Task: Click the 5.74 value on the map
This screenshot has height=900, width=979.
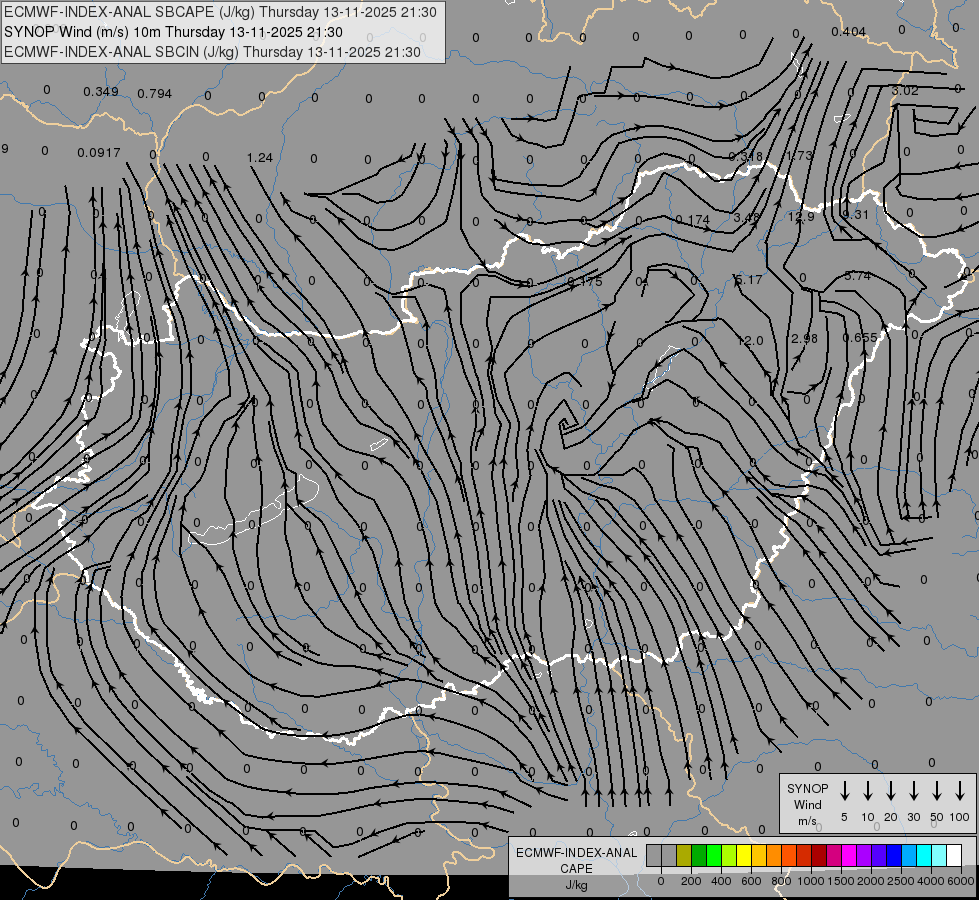Action: click(x=857, y=275)
